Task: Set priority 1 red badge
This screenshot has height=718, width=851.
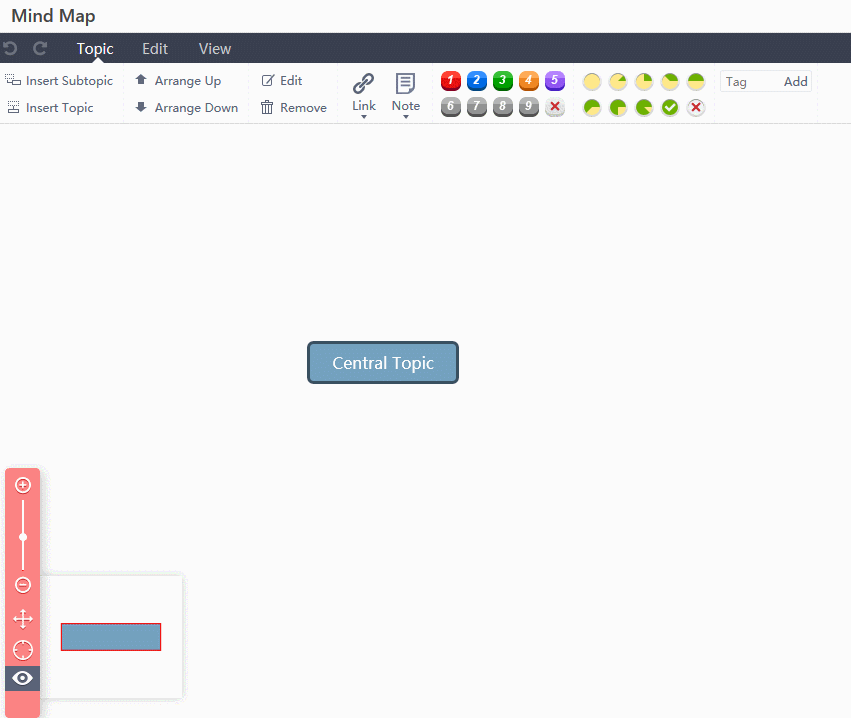Action: click(450, 81)
